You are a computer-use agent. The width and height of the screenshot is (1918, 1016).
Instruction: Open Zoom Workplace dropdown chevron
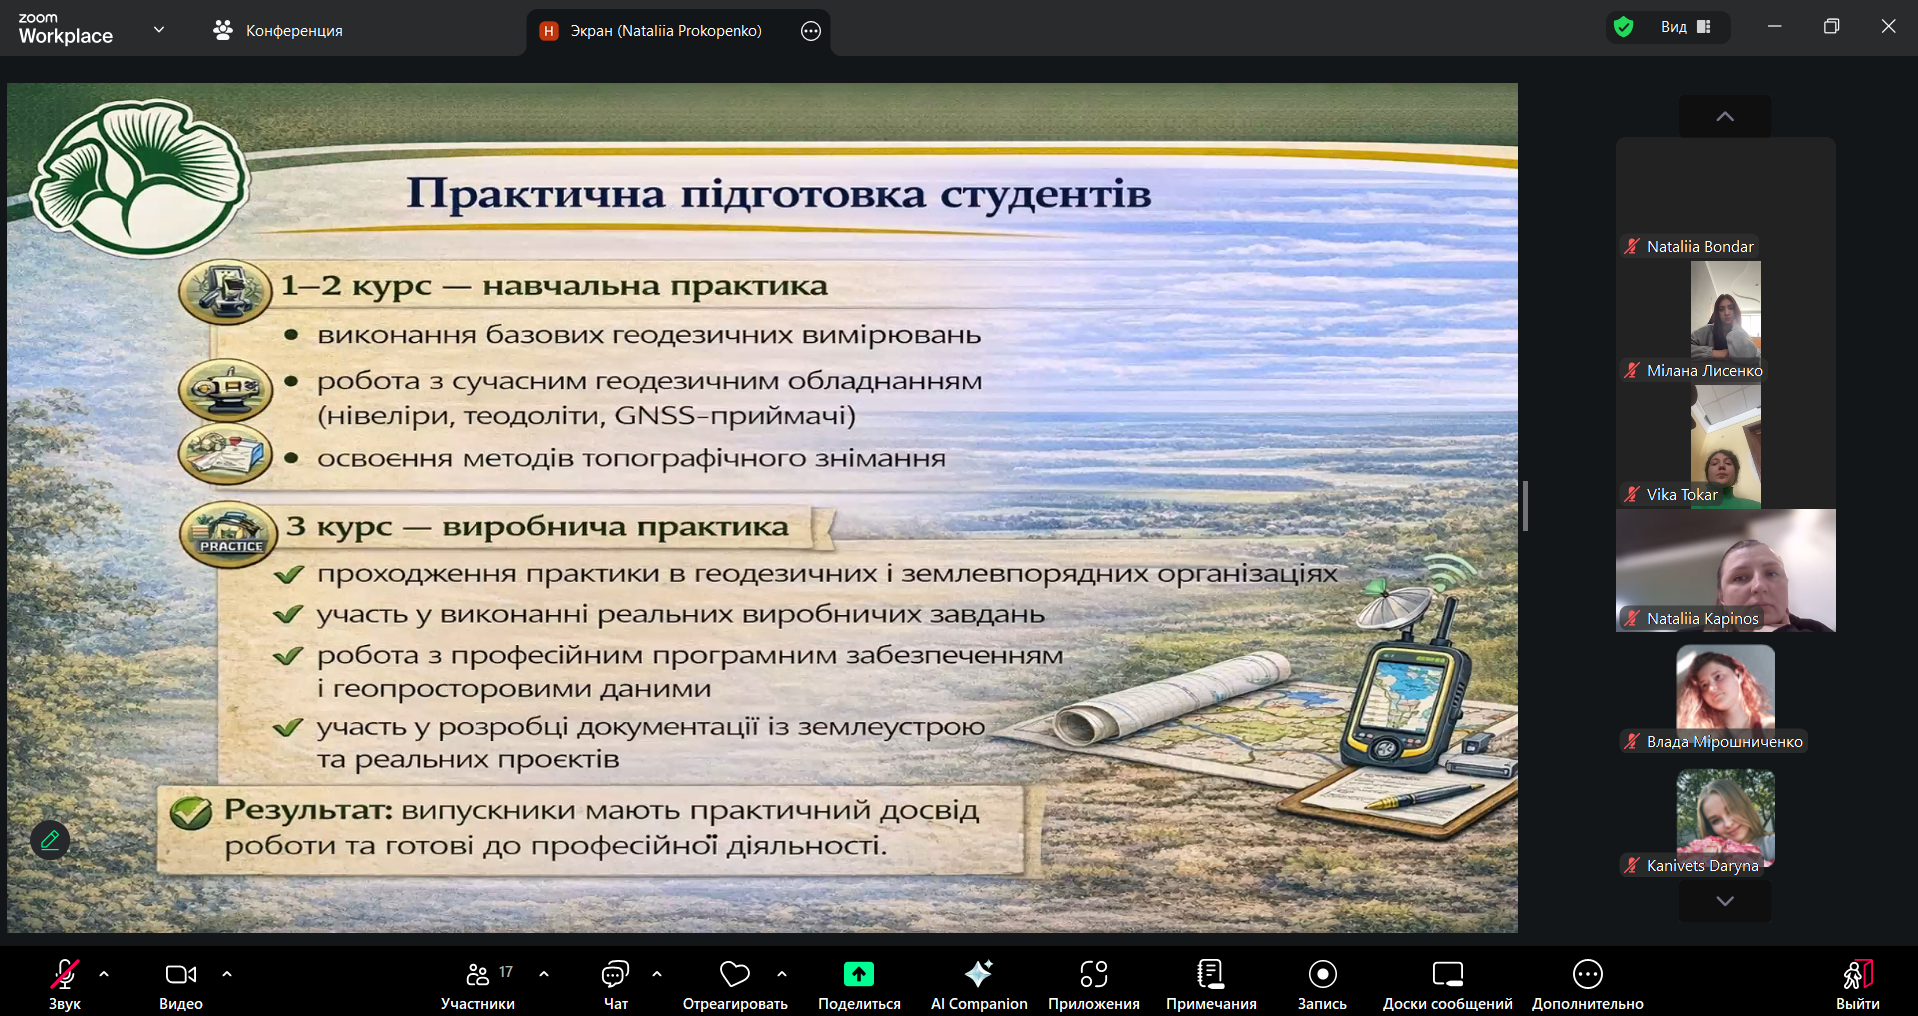point(159,30)
